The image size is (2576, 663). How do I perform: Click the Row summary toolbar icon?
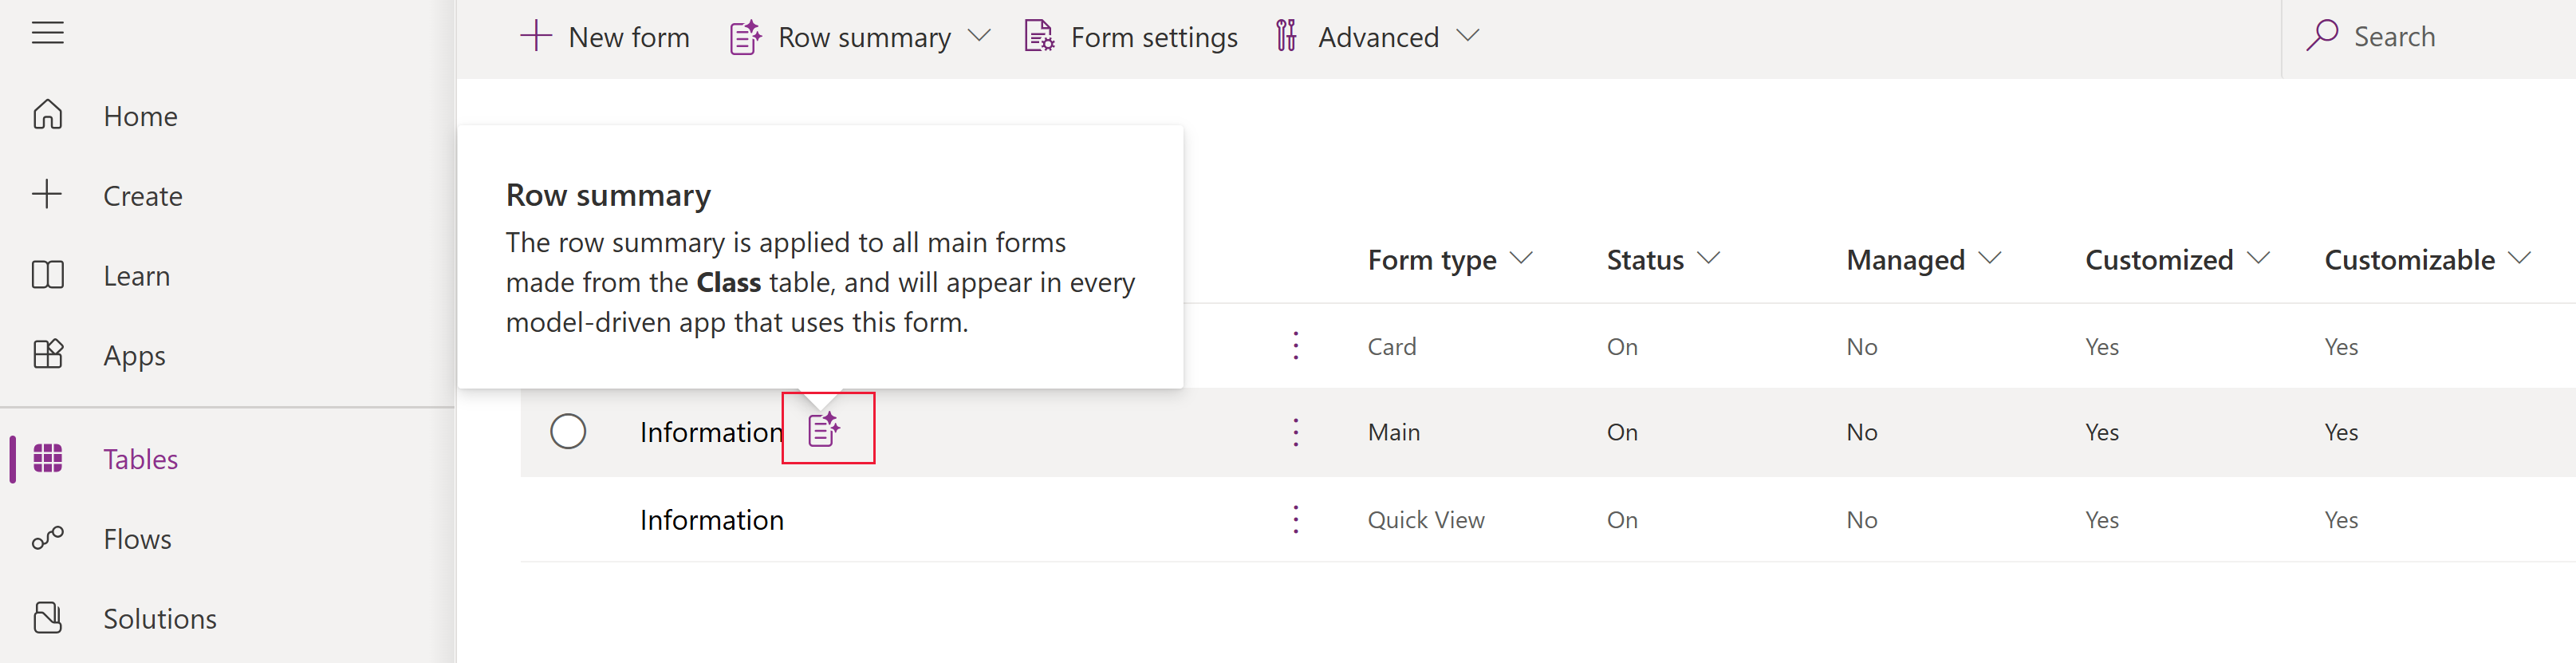point(745,37)
